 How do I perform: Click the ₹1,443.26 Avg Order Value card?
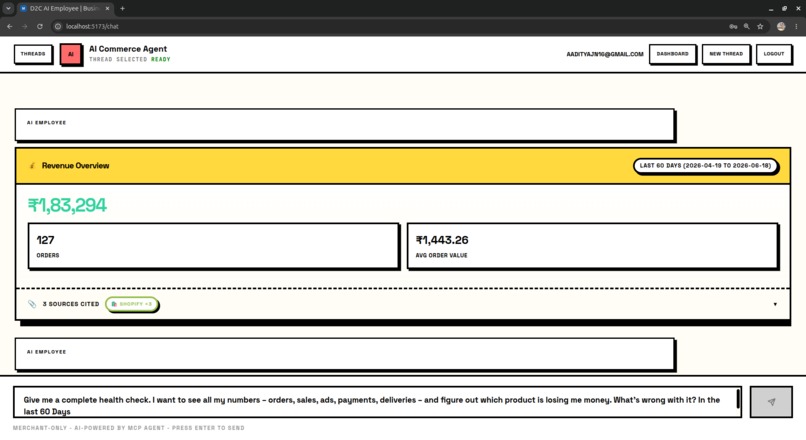click(592, 246)
